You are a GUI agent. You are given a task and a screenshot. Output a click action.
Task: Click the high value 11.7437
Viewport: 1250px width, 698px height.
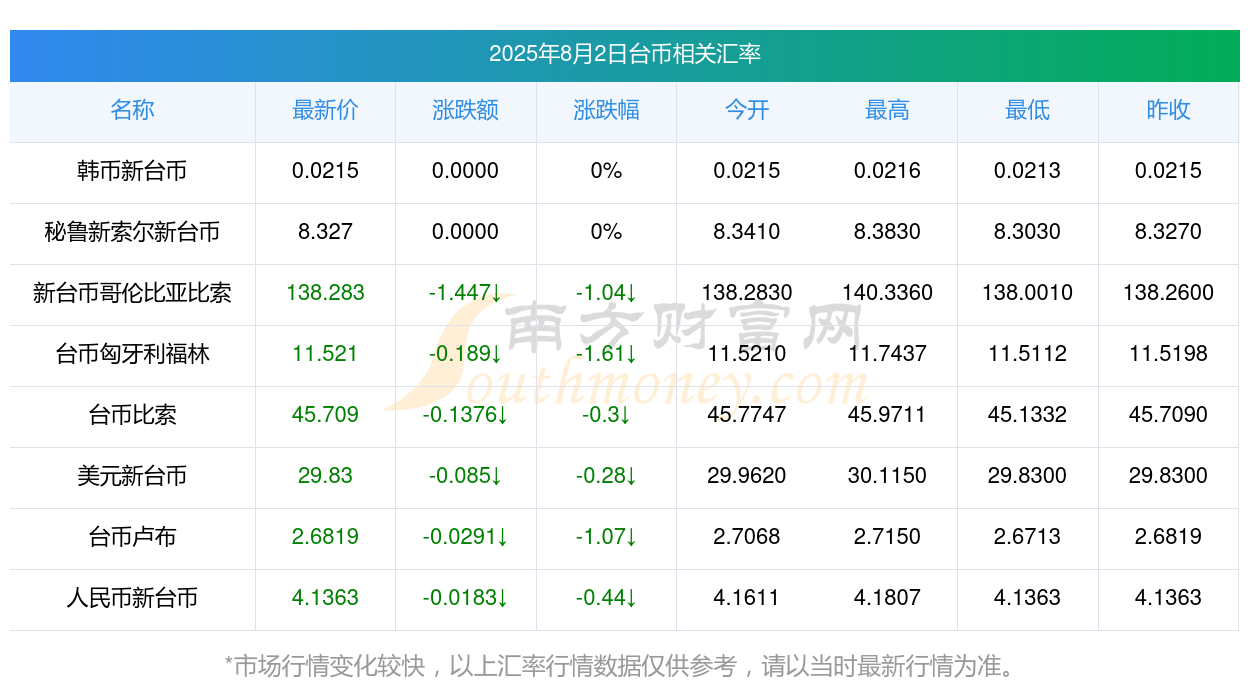point(887,354)
